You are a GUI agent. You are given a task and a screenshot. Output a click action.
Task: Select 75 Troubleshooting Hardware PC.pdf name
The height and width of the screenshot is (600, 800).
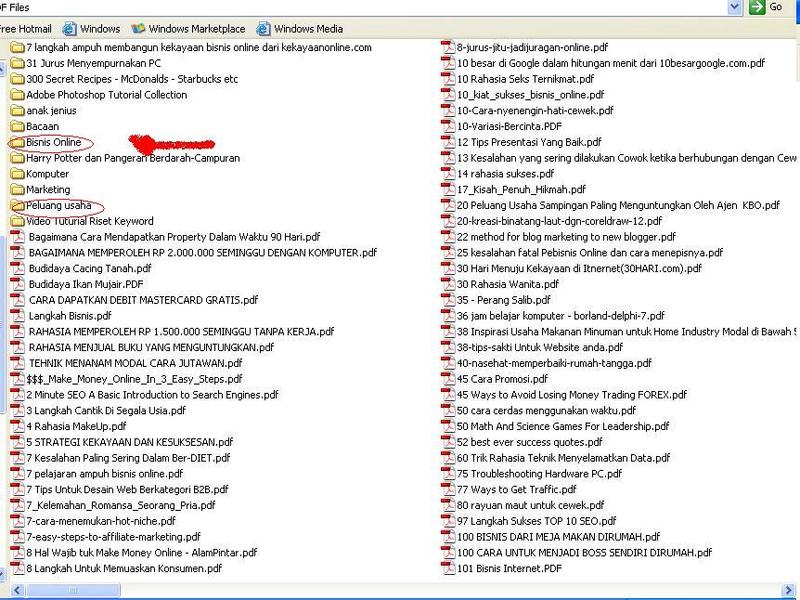540,474
